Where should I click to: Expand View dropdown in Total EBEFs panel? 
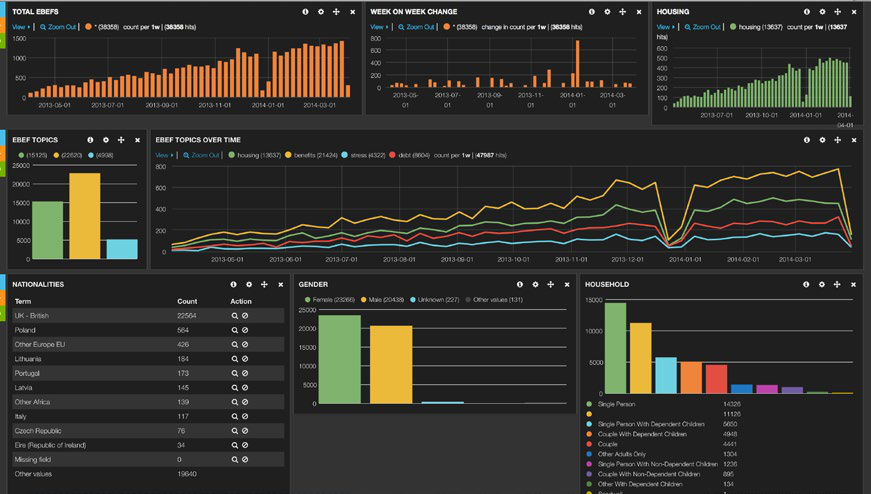(21, 27)
